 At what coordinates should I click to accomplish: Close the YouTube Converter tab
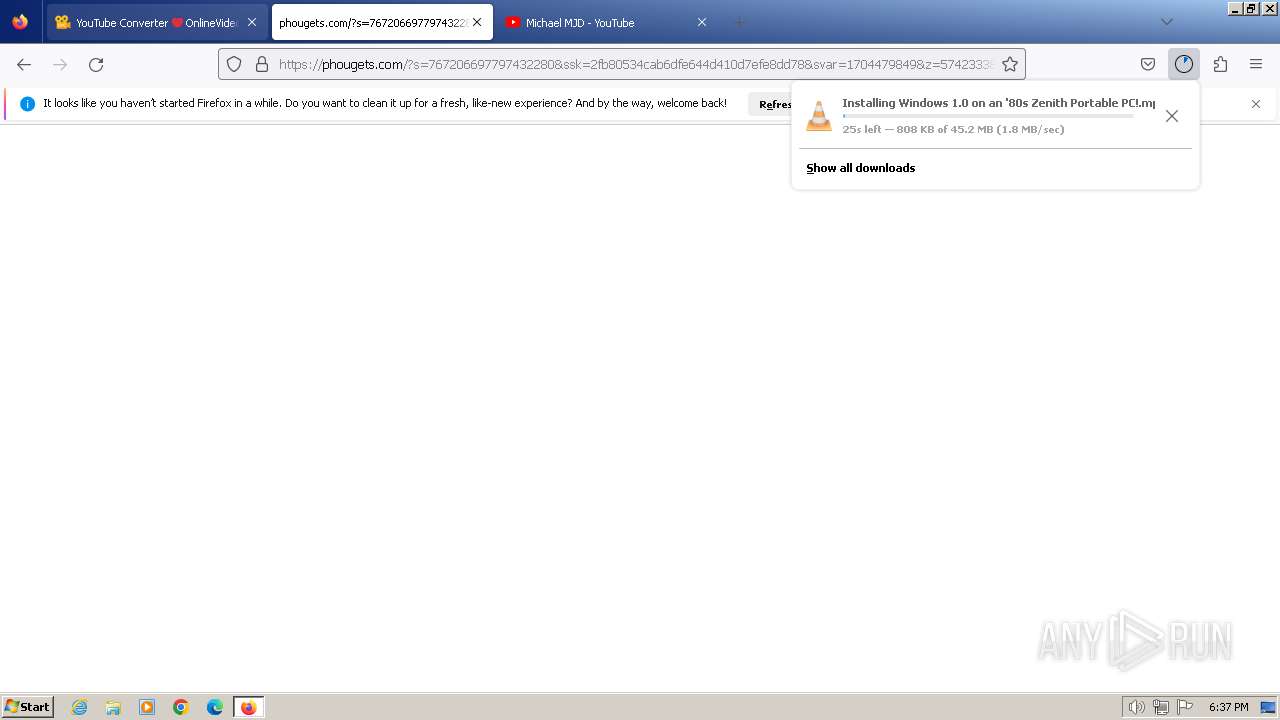pos(252,22)
